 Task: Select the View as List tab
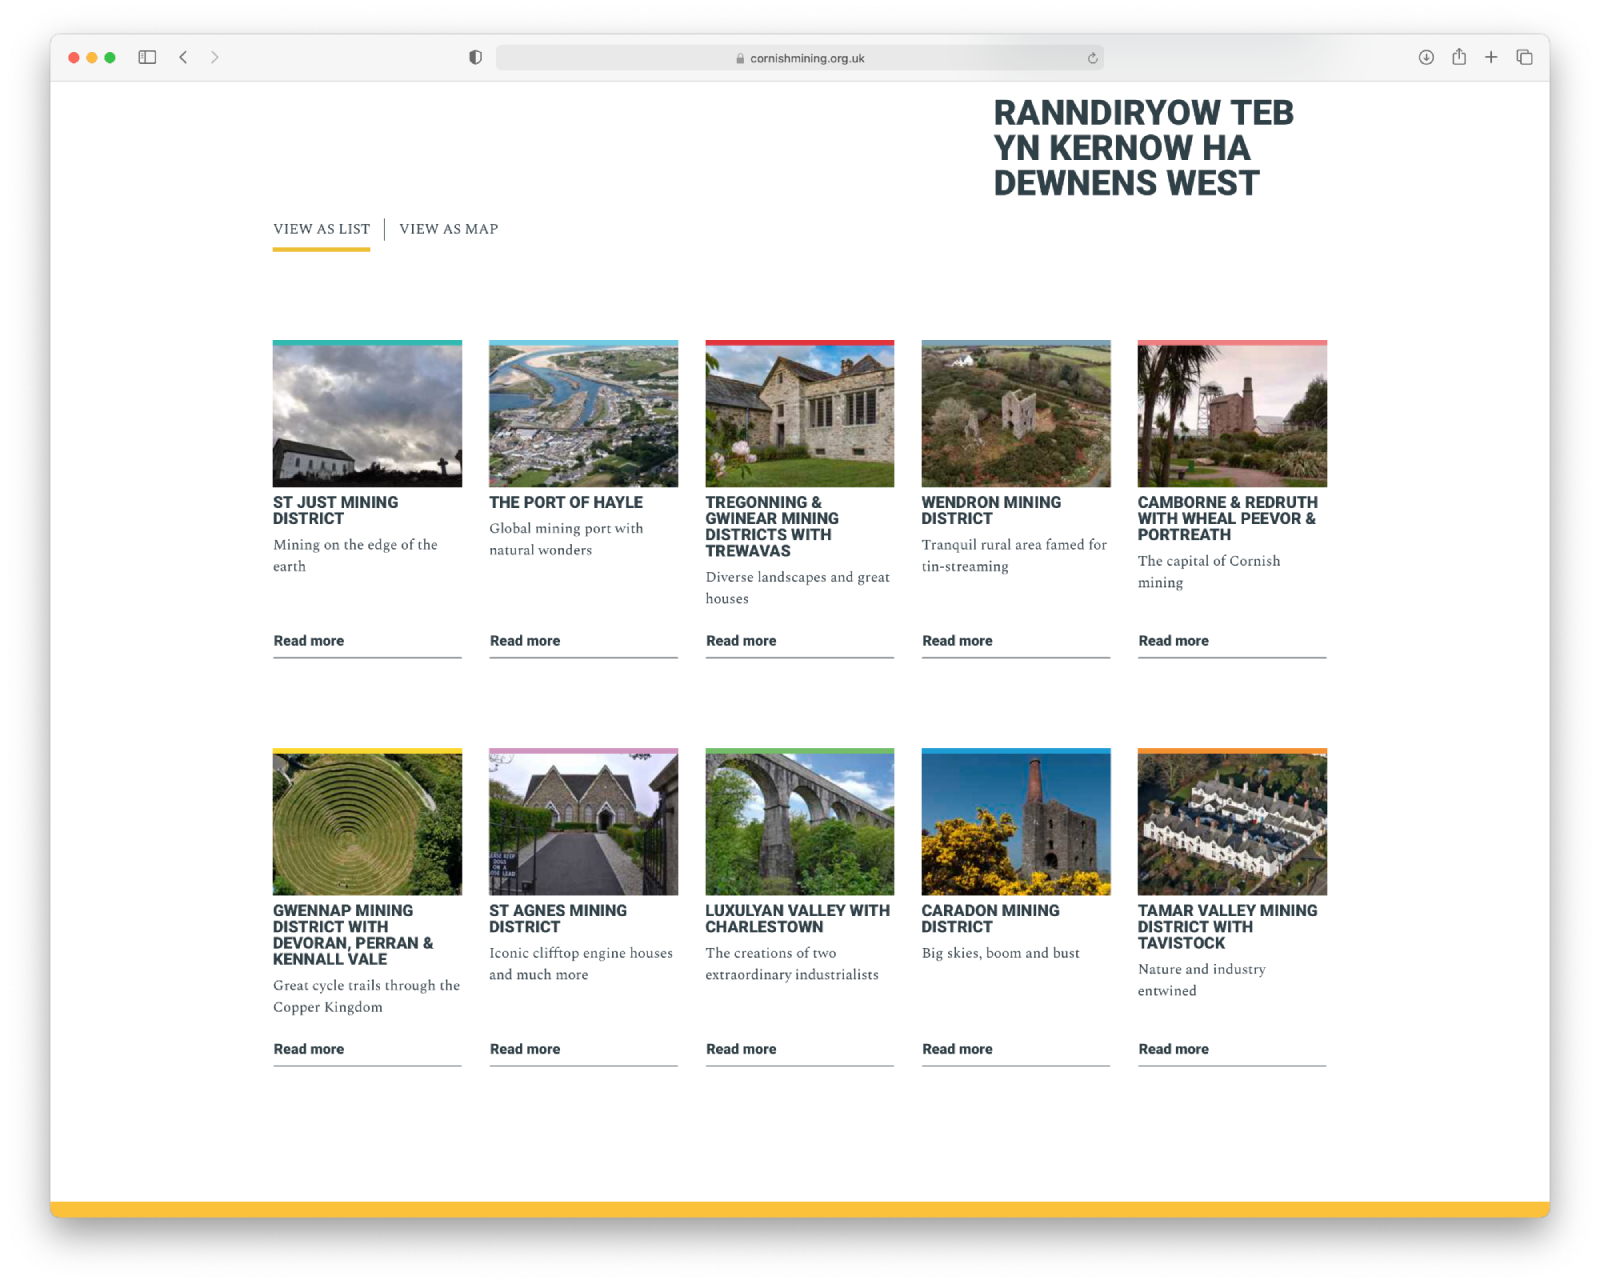321,229
